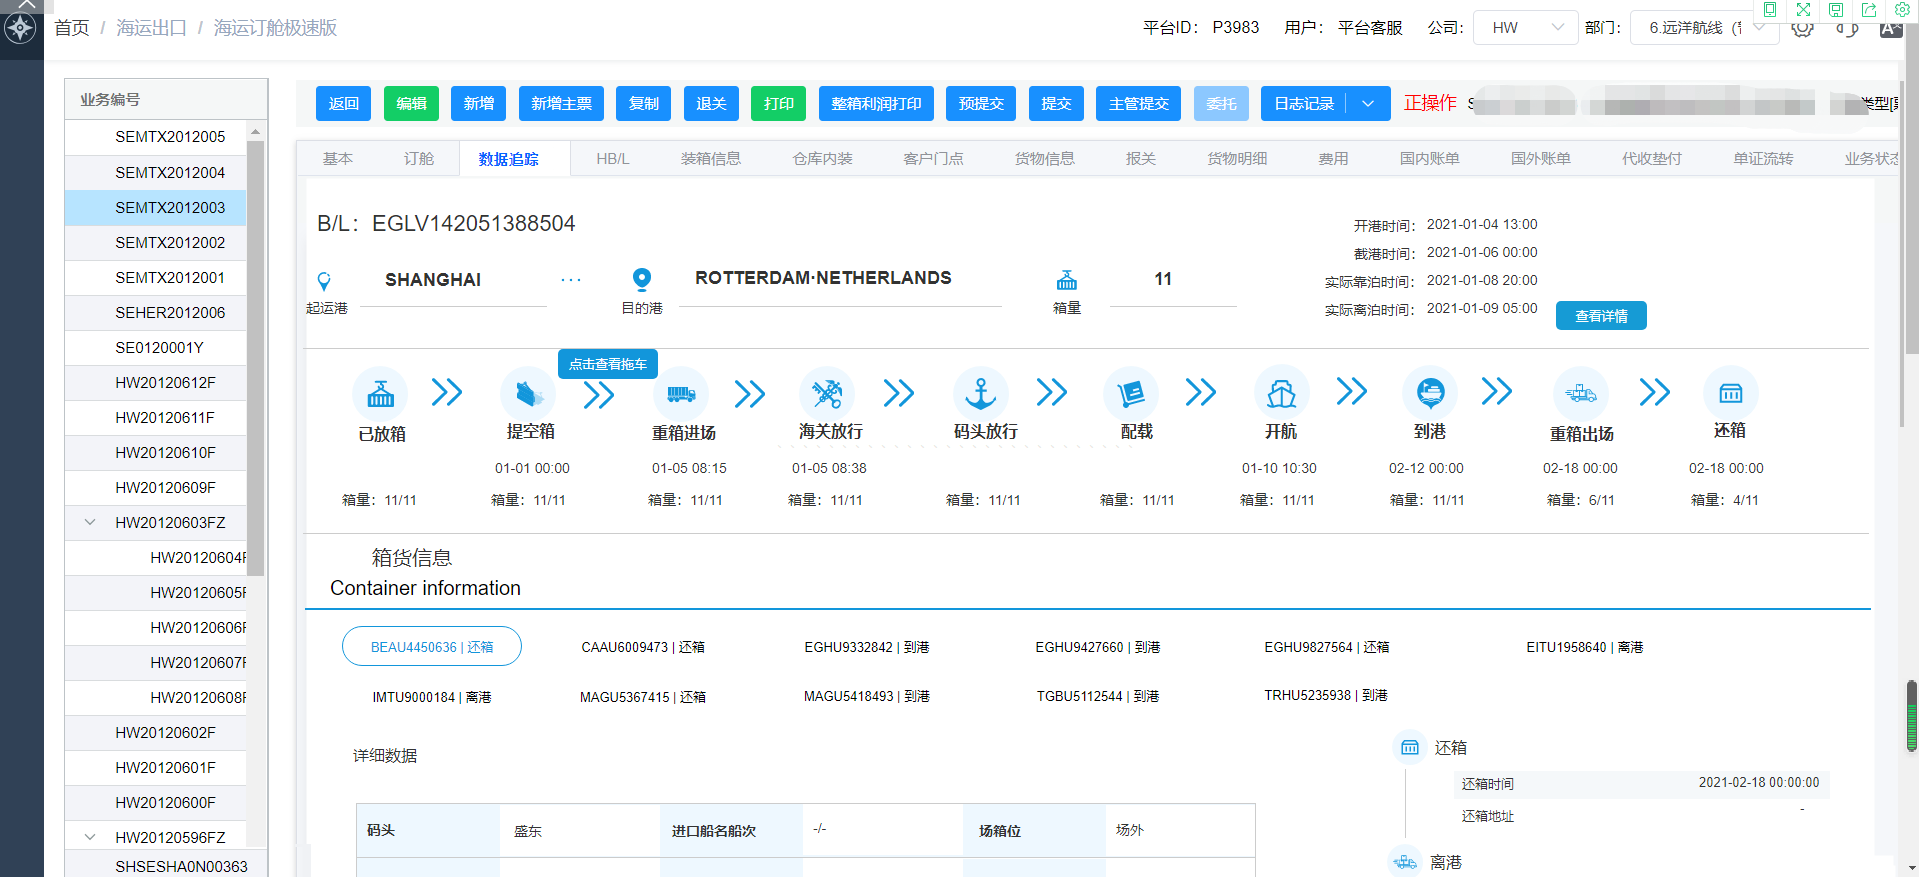Screen dimensions: 1919x877
Task: Click the green share arrow icon
Action: 1869,9
